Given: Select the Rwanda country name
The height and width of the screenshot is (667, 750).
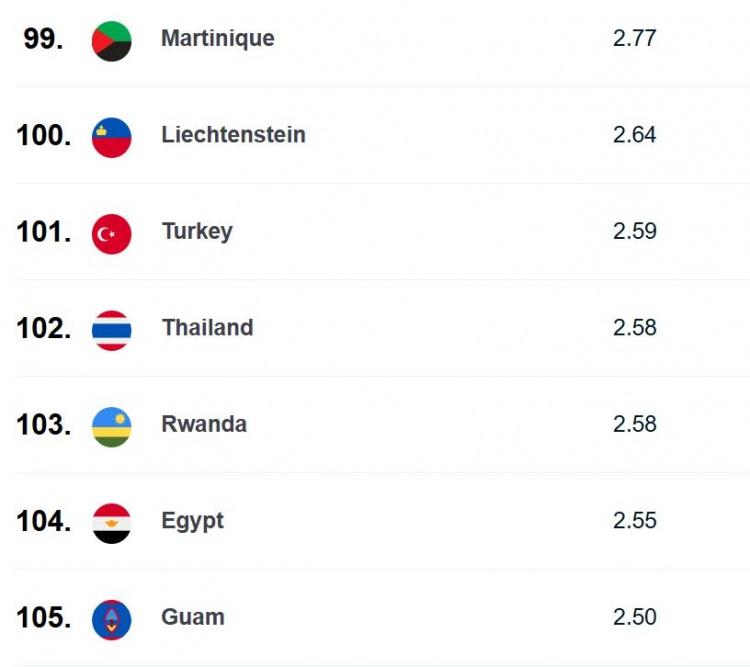Looking at the screenshot, I should [204, 424].
